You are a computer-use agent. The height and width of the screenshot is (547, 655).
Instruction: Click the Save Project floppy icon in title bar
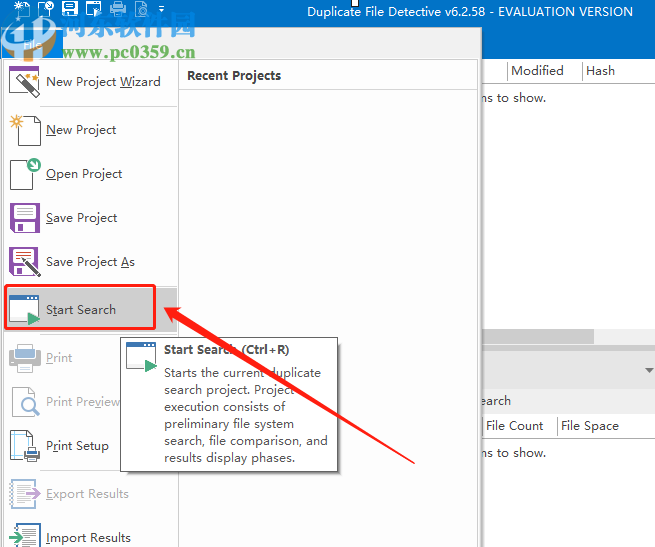(69, 8)
